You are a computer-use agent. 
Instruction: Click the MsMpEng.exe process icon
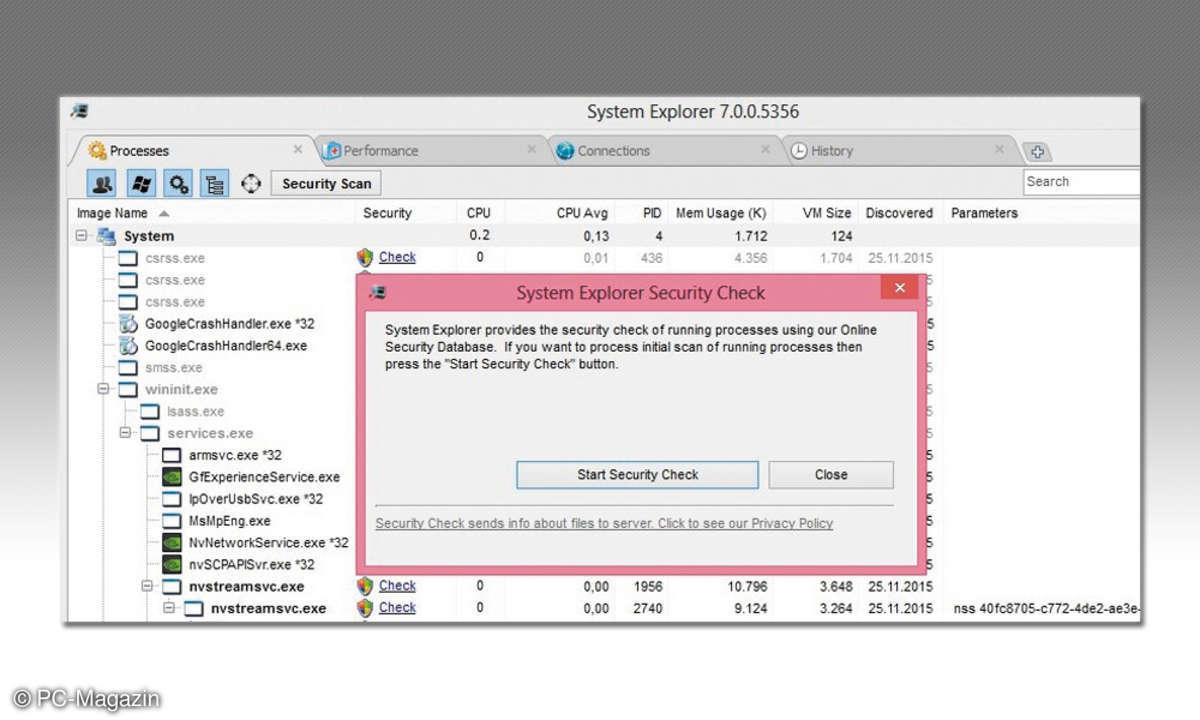(172, 521)
